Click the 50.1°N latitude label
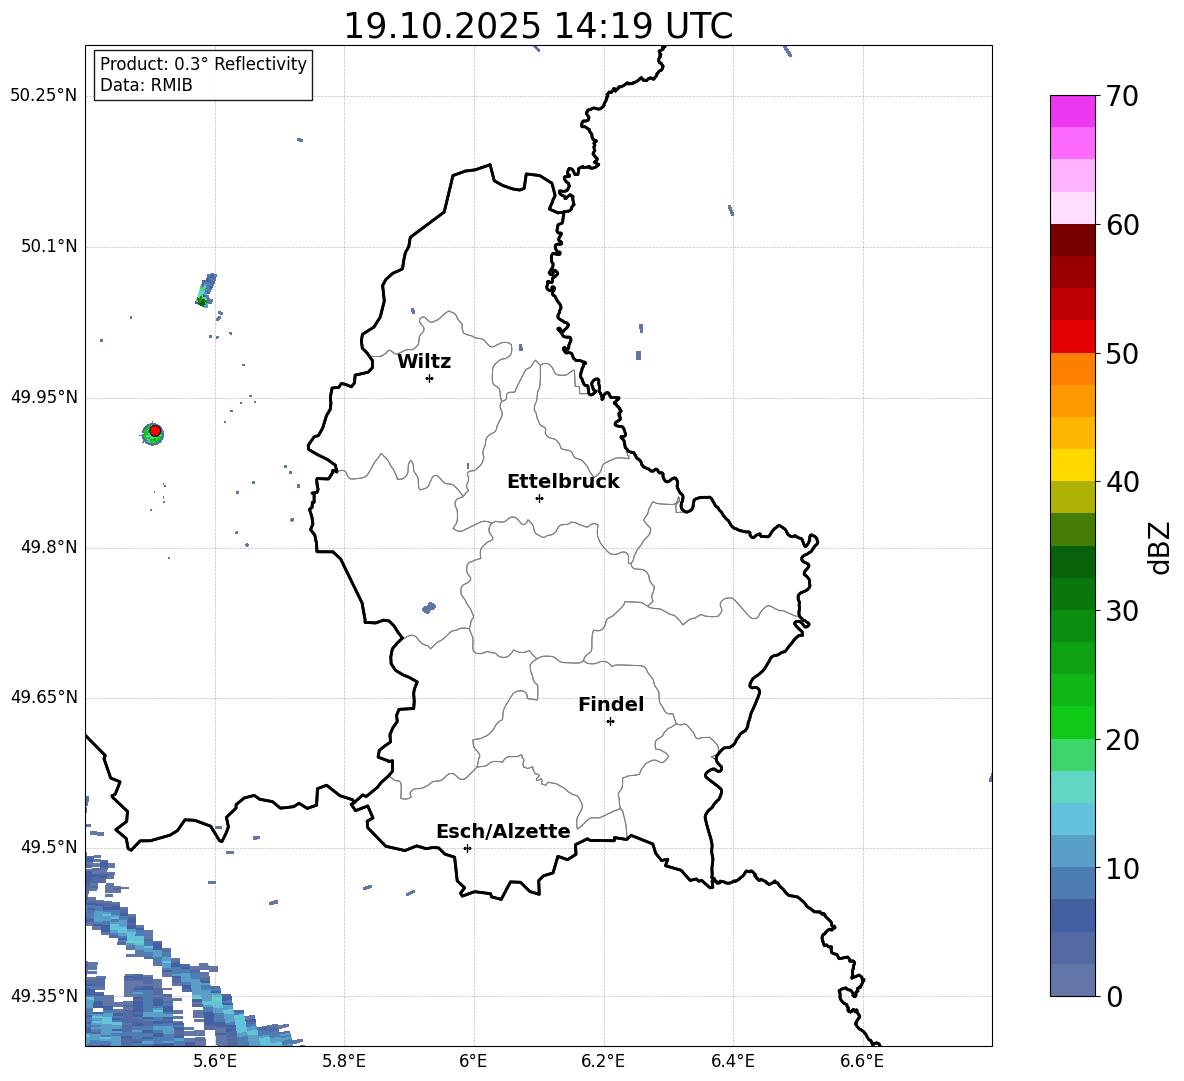Image resolution: width=1184 pixels, height=1081 pixels. 49,247
